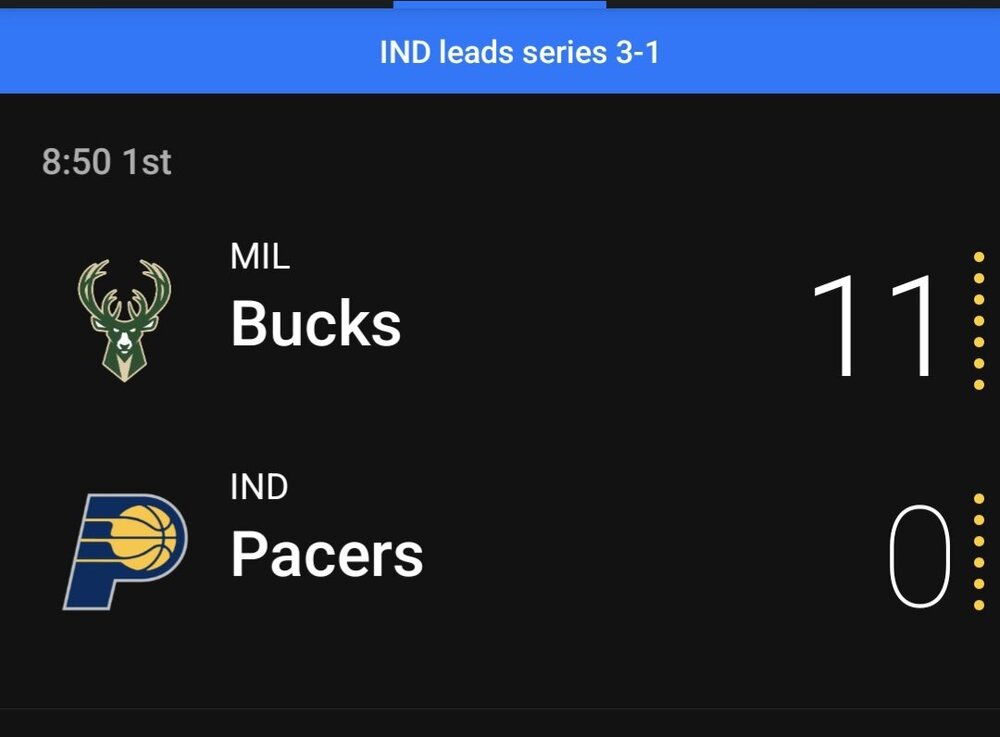Viewport: 1000px width, 737px height.
Task: Click the Pacers team name link
Action: [325, 554]
